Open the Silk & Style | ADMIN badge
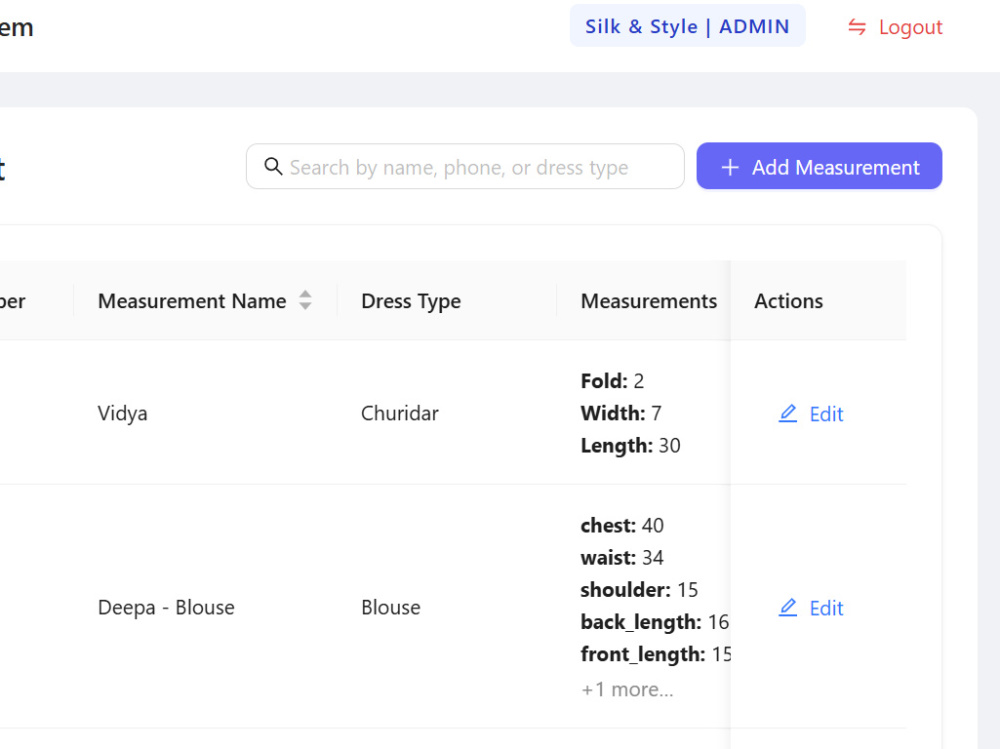The height and width of the screenshot is (749, 1000). [688, 26]
